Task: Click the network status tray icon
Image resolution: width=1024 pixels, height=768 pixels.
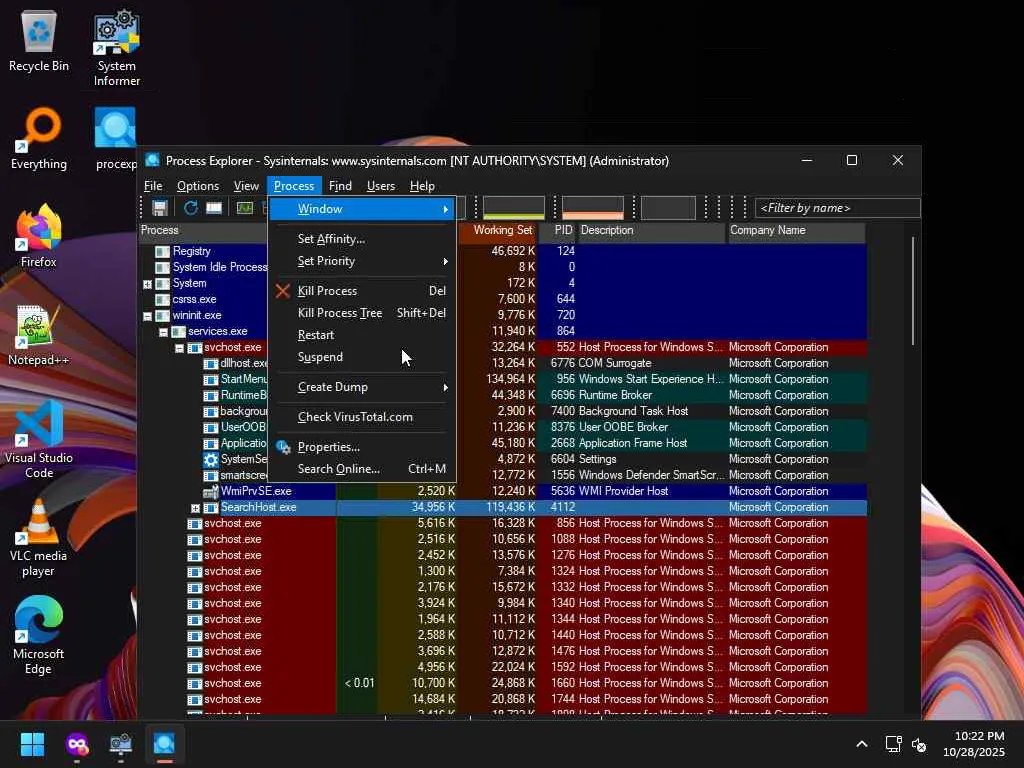Action: (893, 744)
